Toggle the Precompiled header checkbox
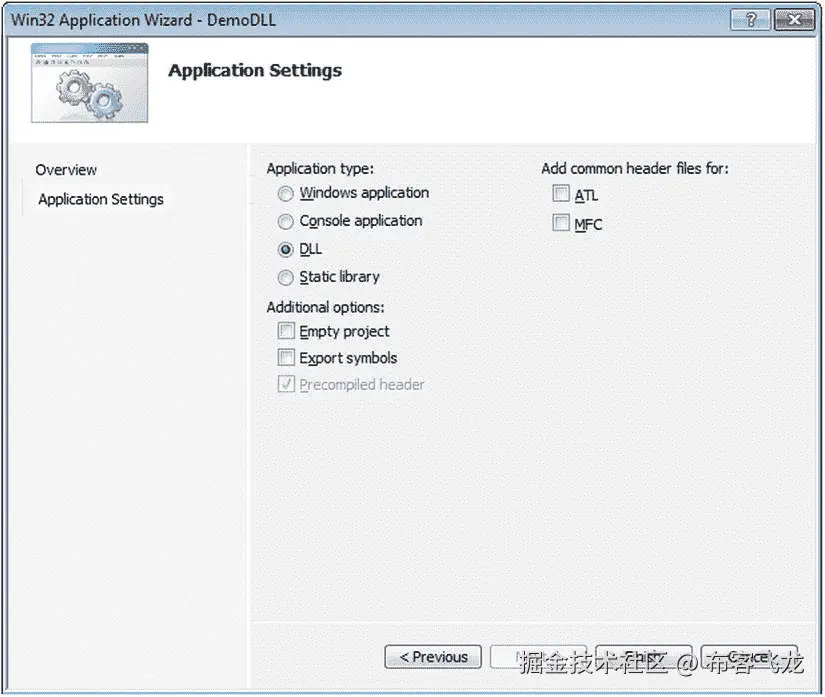Image resolution: width=825 pixels, height=697 pixels. pos(286,384)
